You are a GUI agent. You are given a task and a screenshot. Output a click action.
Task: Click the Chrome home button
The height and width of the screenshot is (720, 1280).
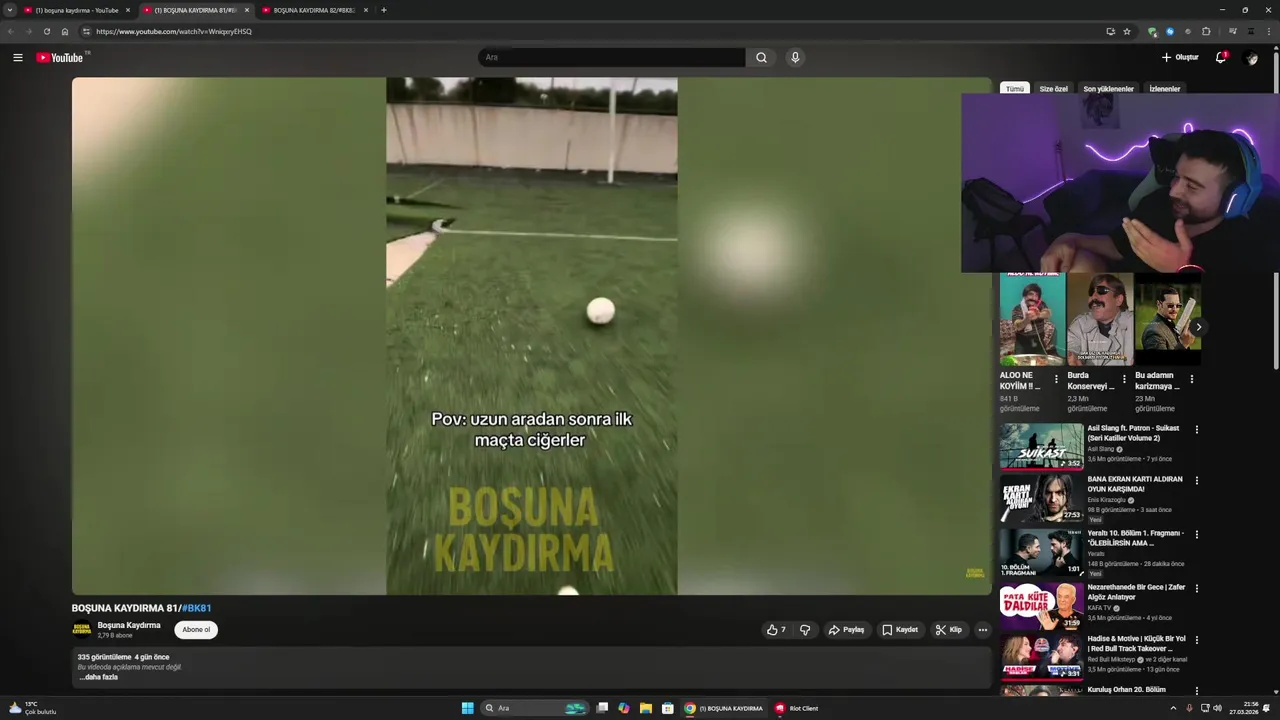pyautogui.click(x=65, y=31)
